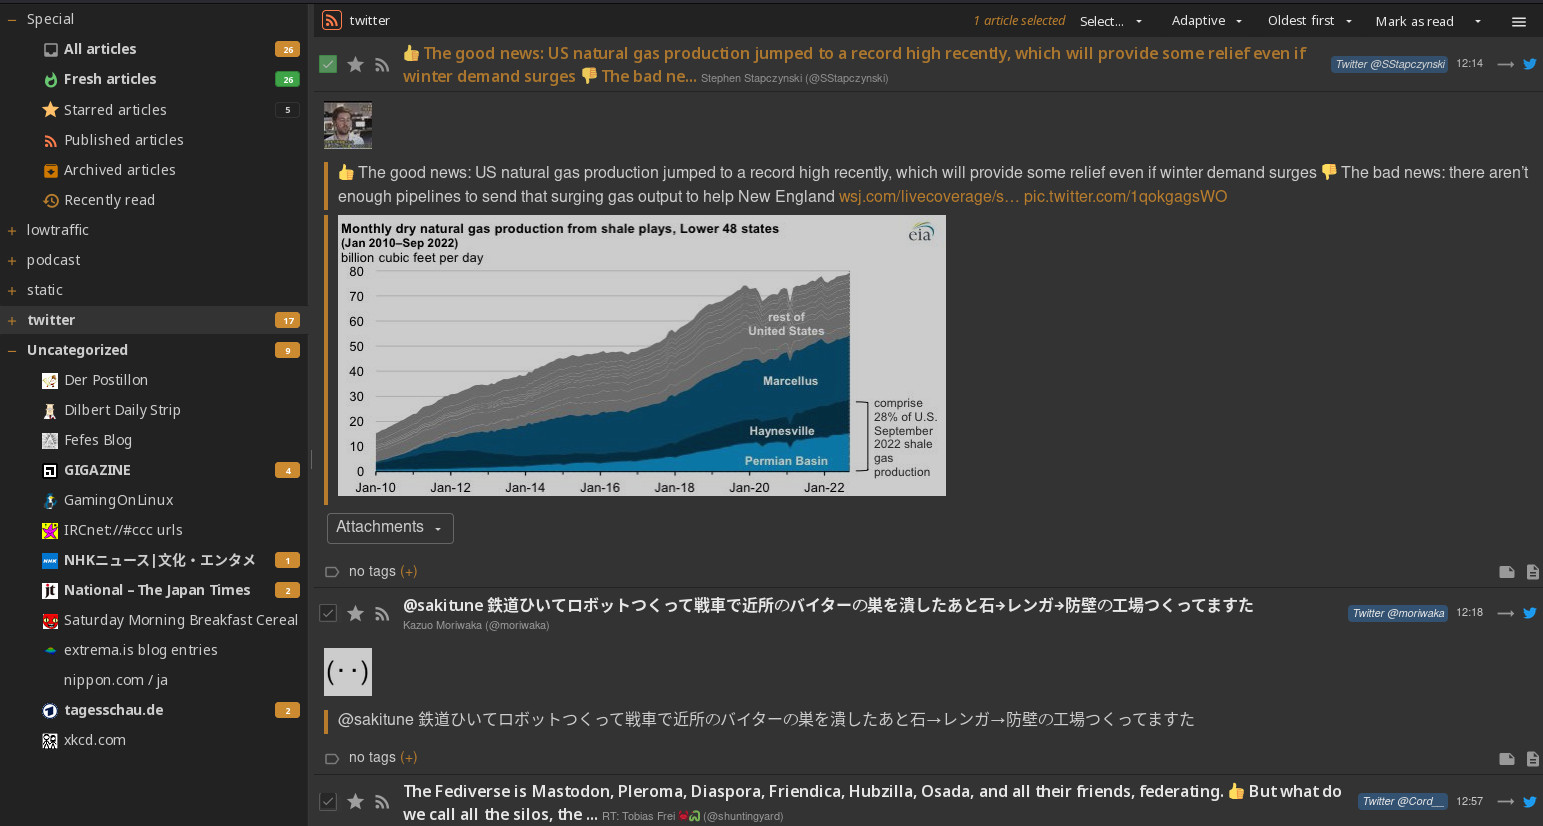Screen dimensions: 1543x826
Task: Collapse the Uncategorized category
Action: coord(12,351)
